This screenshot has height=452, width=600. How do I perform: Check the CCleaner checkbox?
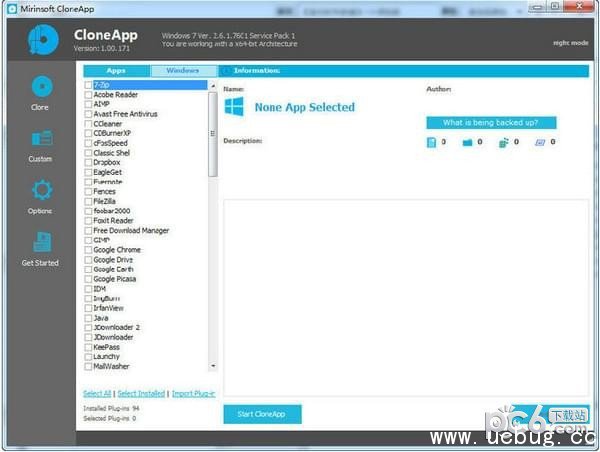click(x=88, y=124)
